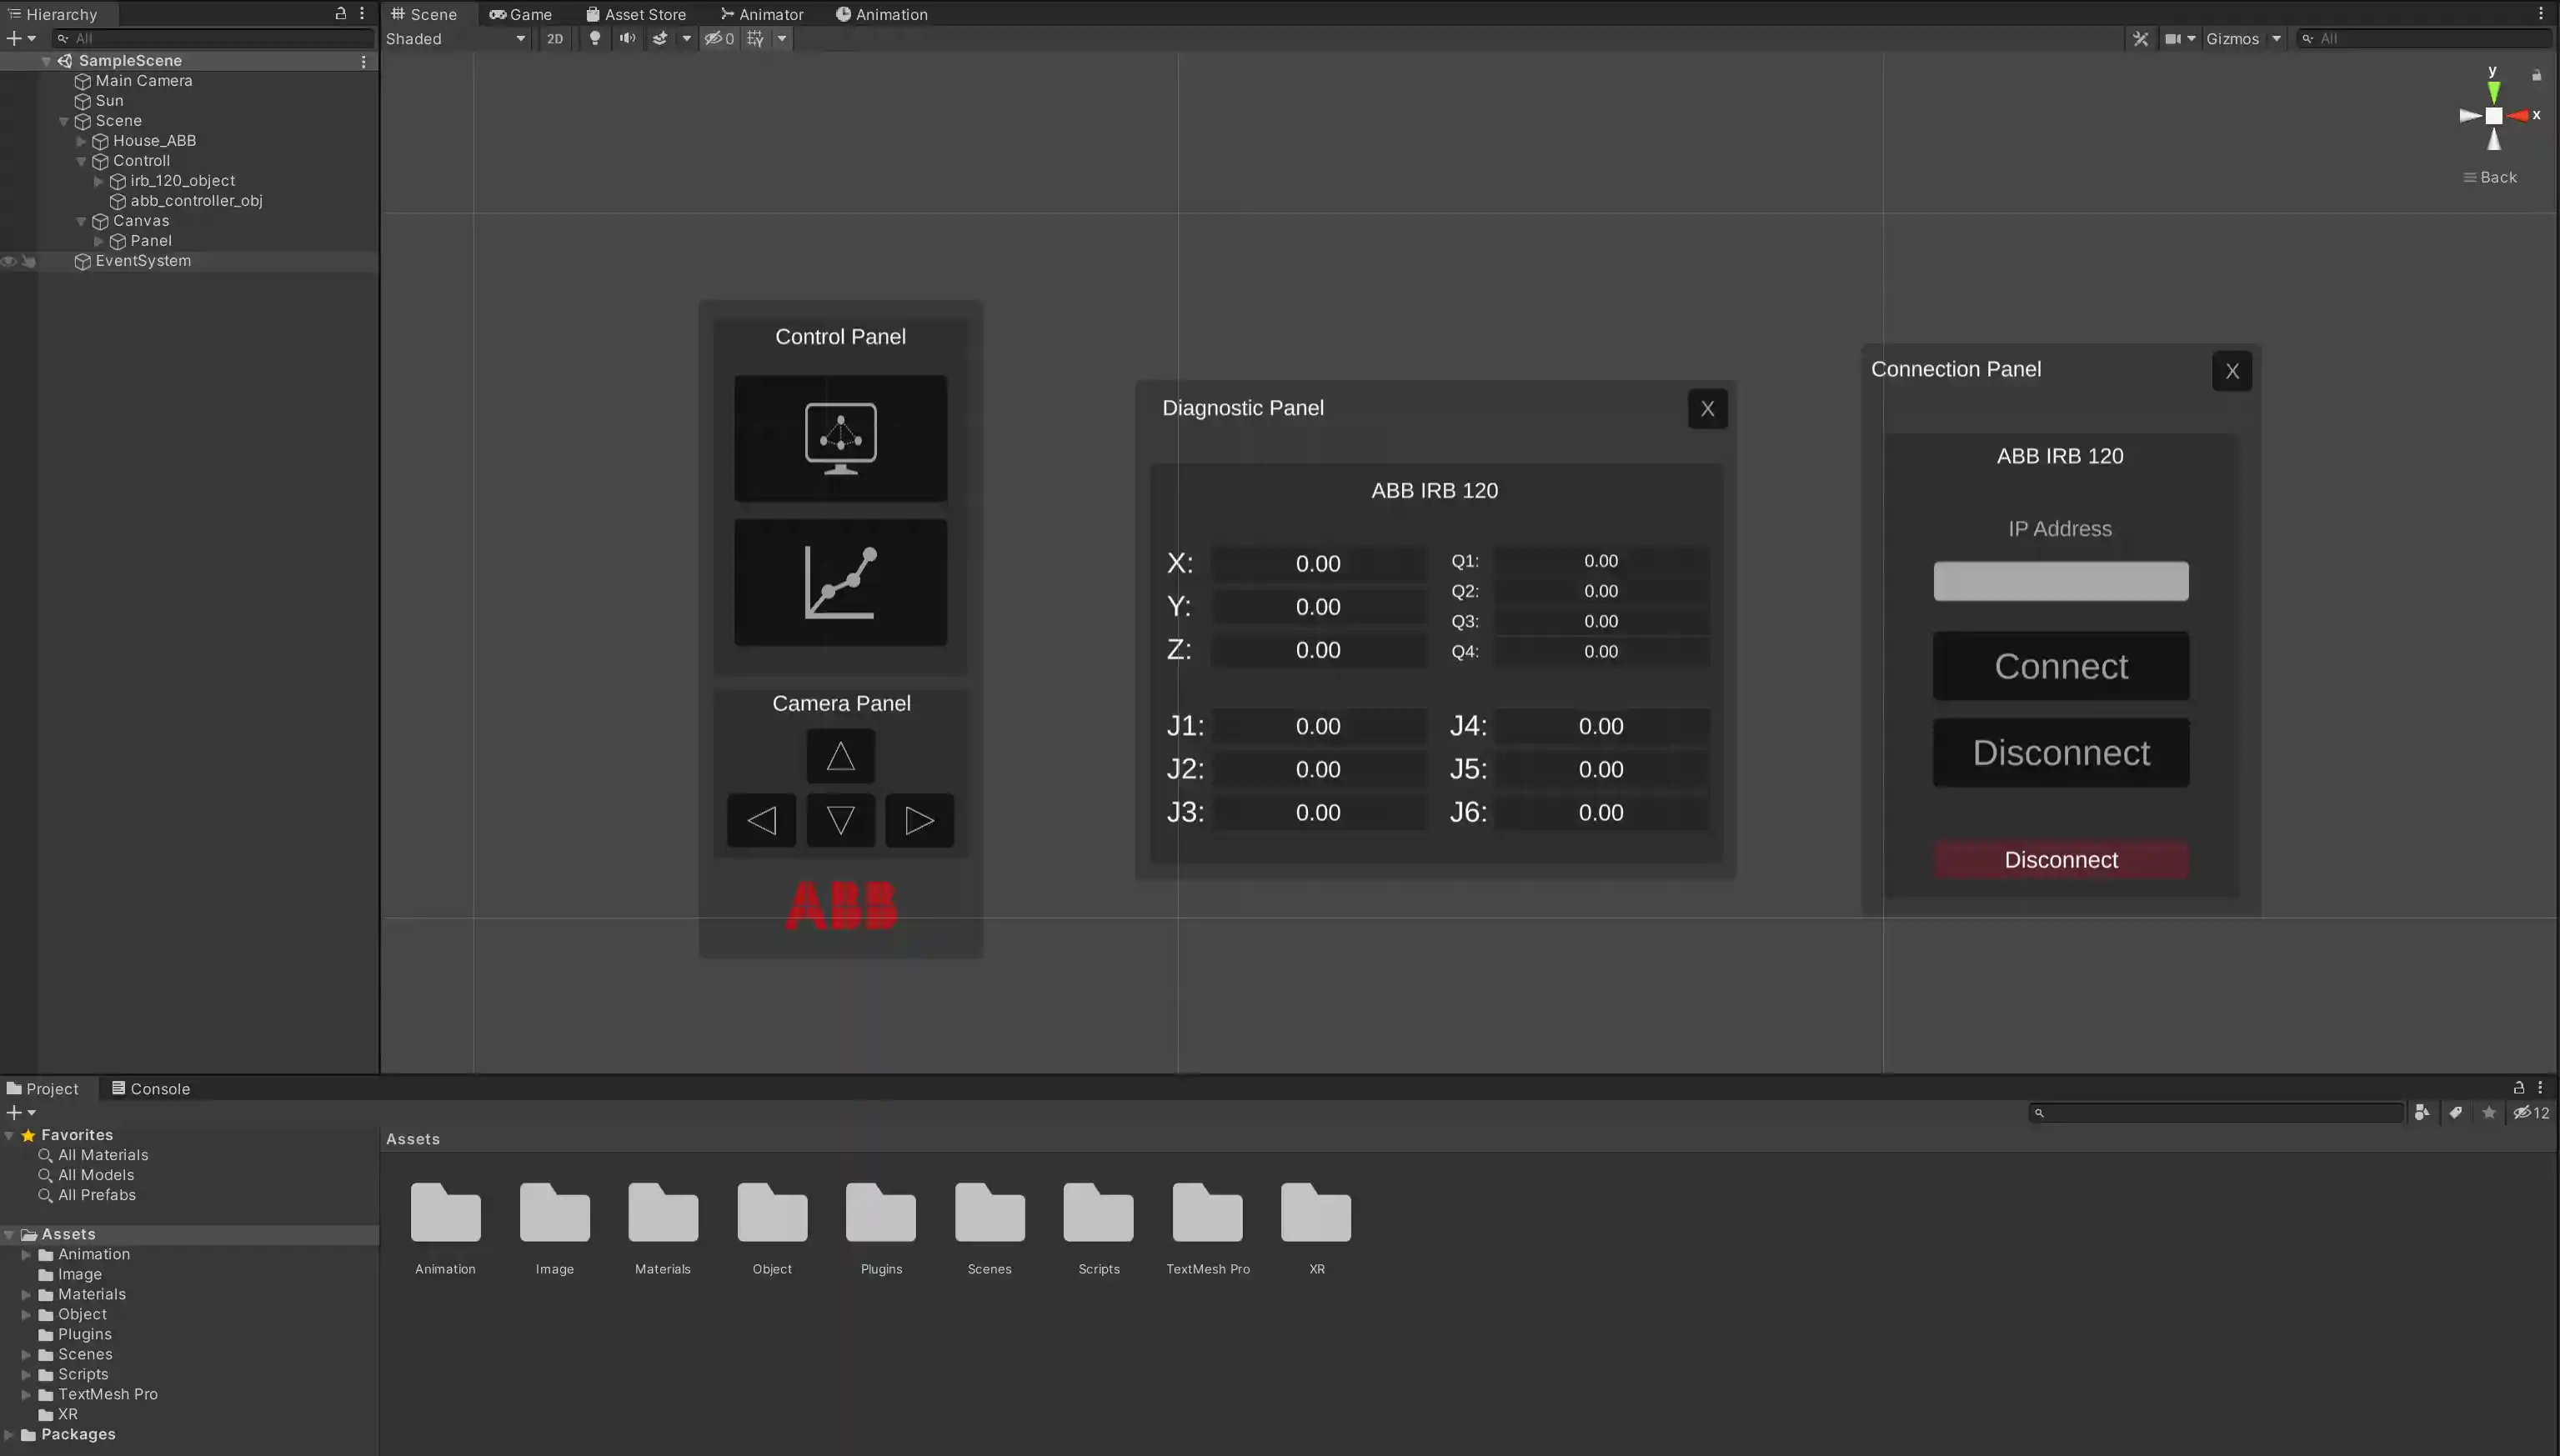Toggle EventSystem visibility eye icon
Viewport: 2560px width, 1456px height.
point(9,261)
